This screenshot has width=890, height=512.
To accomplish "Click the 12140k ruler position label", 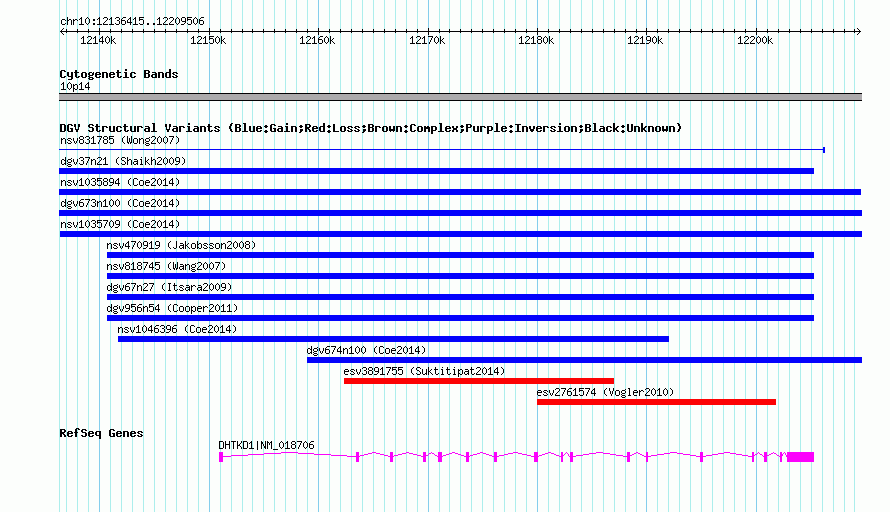I will click(98, 40).
